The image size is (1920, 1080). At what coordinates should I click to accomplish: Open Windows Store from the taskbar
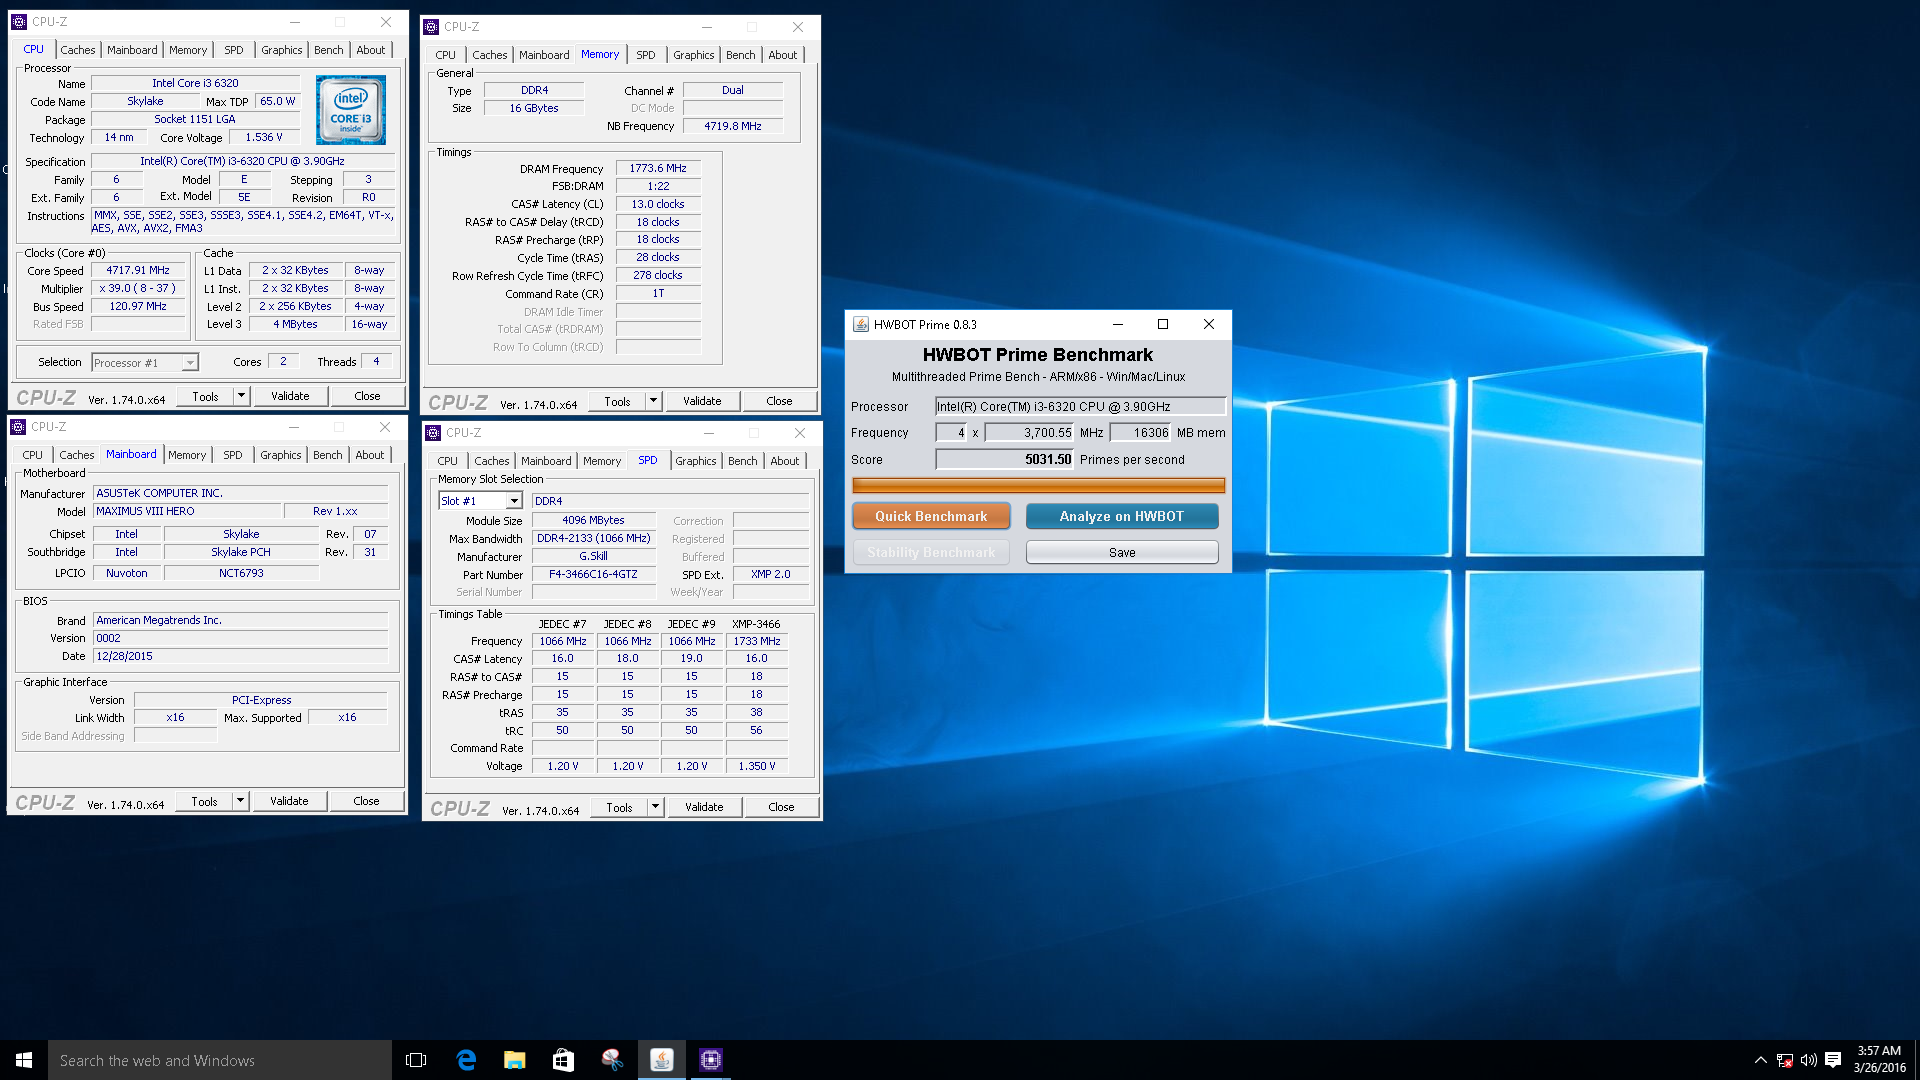tap(563, 1060)
